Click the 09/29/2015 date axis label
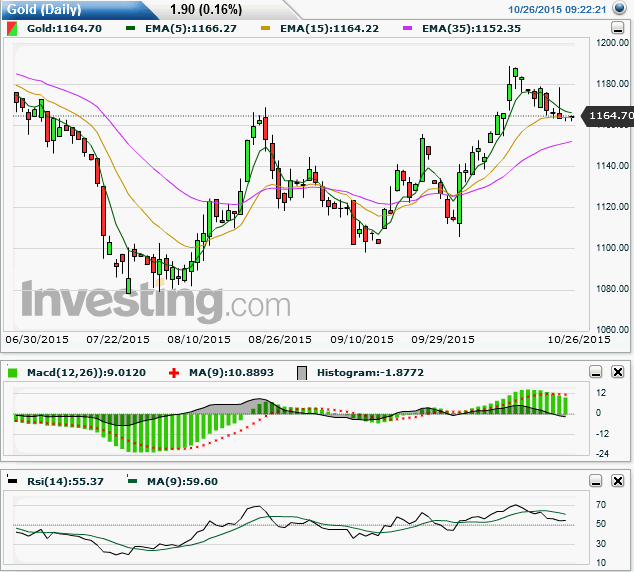634x572 pixels. [x=443, y=340]
